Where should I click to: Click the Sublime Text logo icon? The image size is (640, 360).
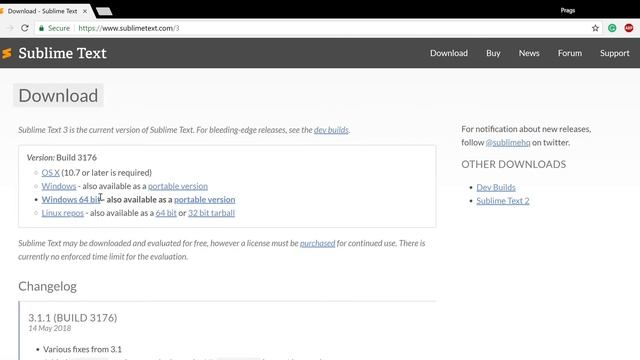pyautogui.click(x=7, y=53)
